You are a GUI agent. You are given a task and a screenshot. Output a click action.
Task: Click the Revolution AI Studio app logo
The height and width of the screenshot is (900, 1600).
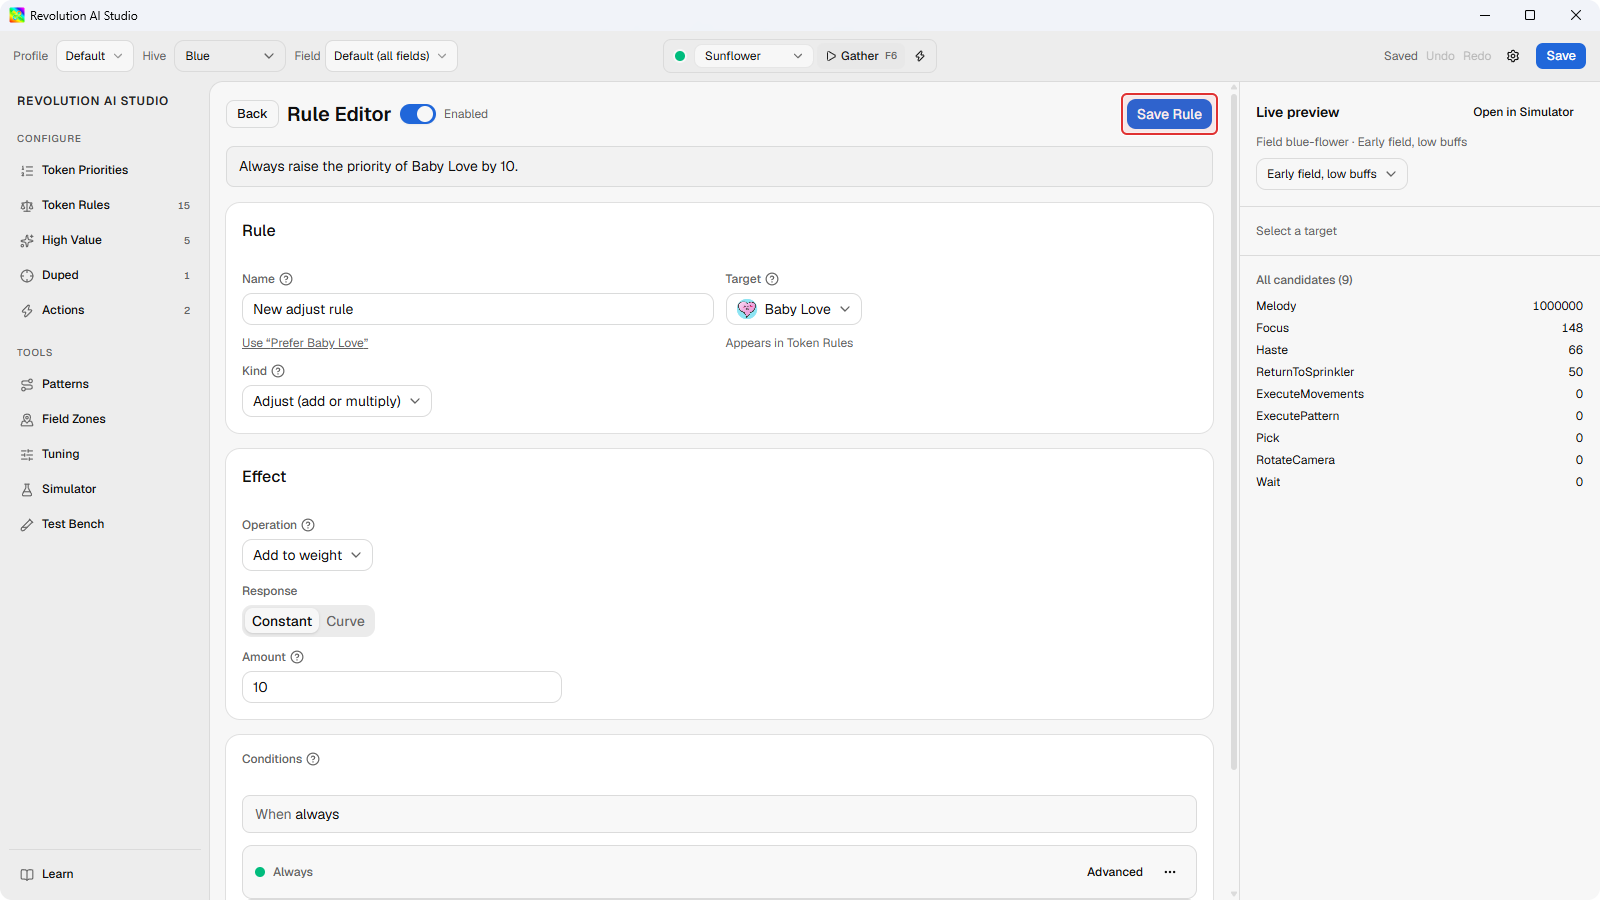pos(17,15)
